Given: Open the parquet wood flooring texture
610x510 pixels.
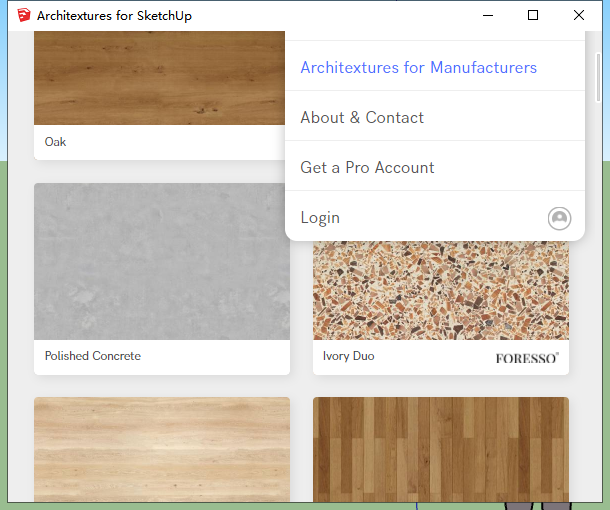Looking at the screenshot, I should pos(440,448).
